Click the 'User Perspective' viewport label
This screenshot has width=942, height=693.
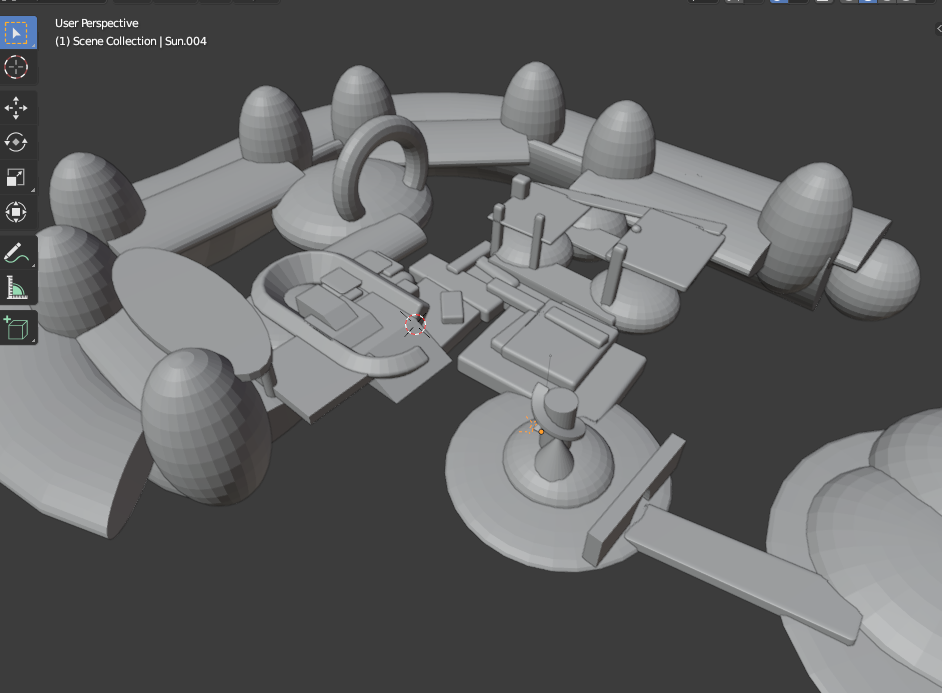coord(97,23)
